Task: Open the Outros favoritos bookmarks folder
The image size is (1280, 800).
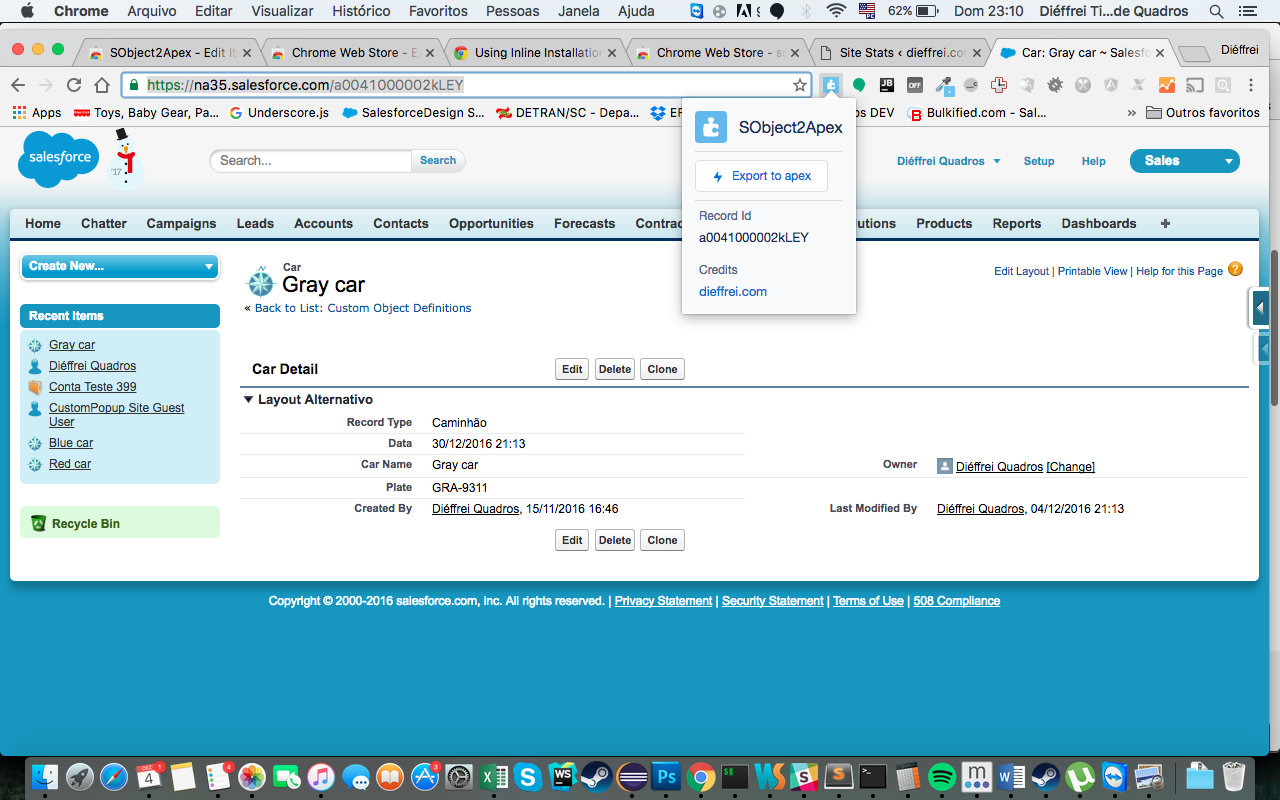Action: point(1202,113)
